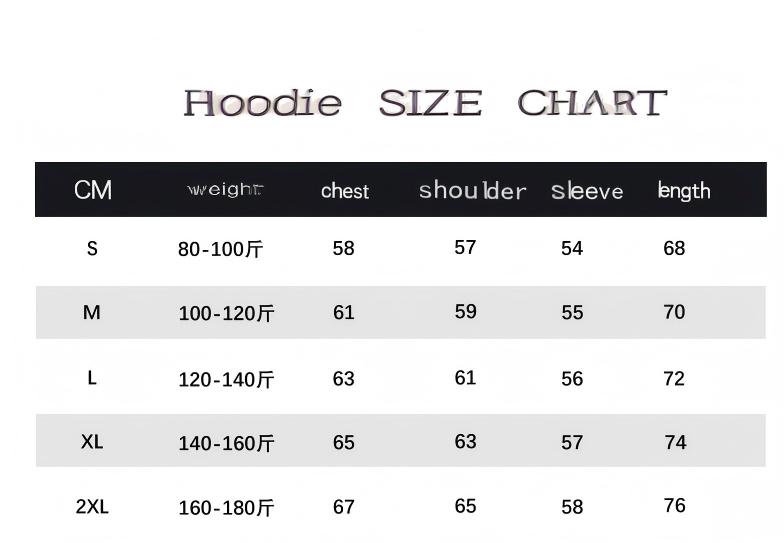The width and height of the screenshot is (784, 543).
Task: Select shoulder value 57 for size S
Action: pyautogui.click(x=465, y=247)
